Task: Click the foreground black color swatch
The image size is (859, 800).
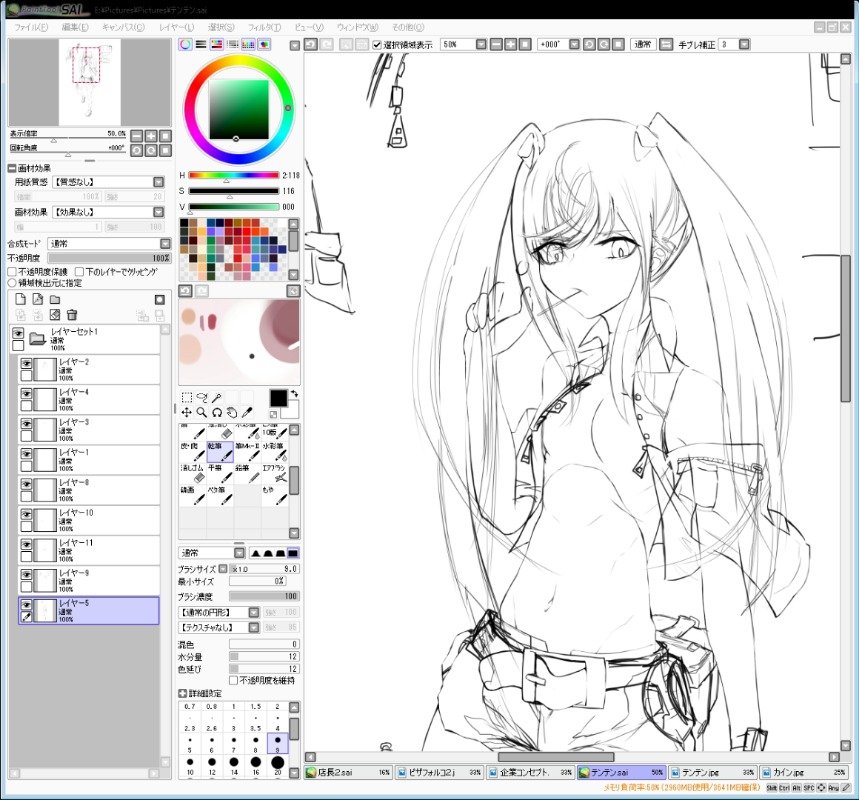Action: coord(278,398)
